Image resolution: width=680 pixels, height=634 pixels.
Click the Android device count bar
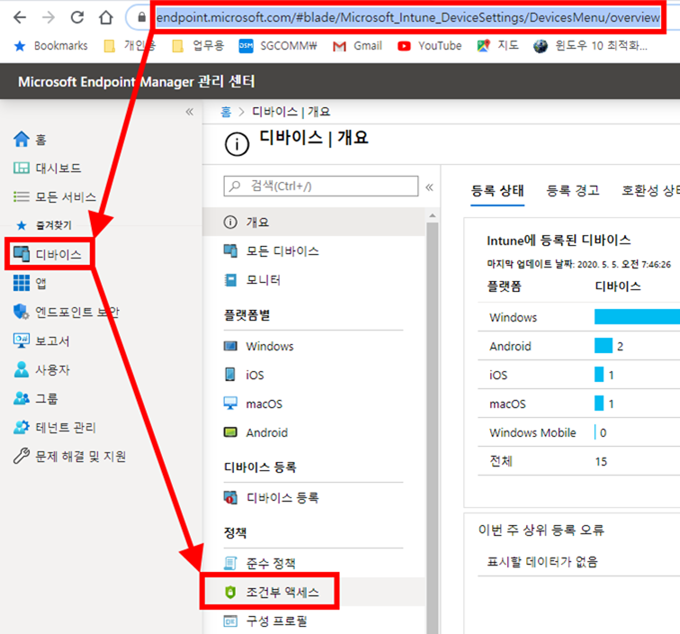click(603, 346)
